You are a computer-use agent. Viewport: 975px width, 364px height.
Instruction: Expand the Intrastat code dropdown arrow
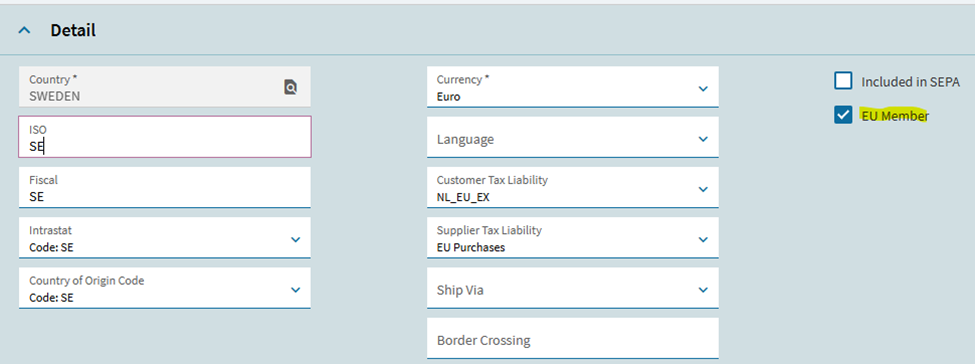[295, 240]
